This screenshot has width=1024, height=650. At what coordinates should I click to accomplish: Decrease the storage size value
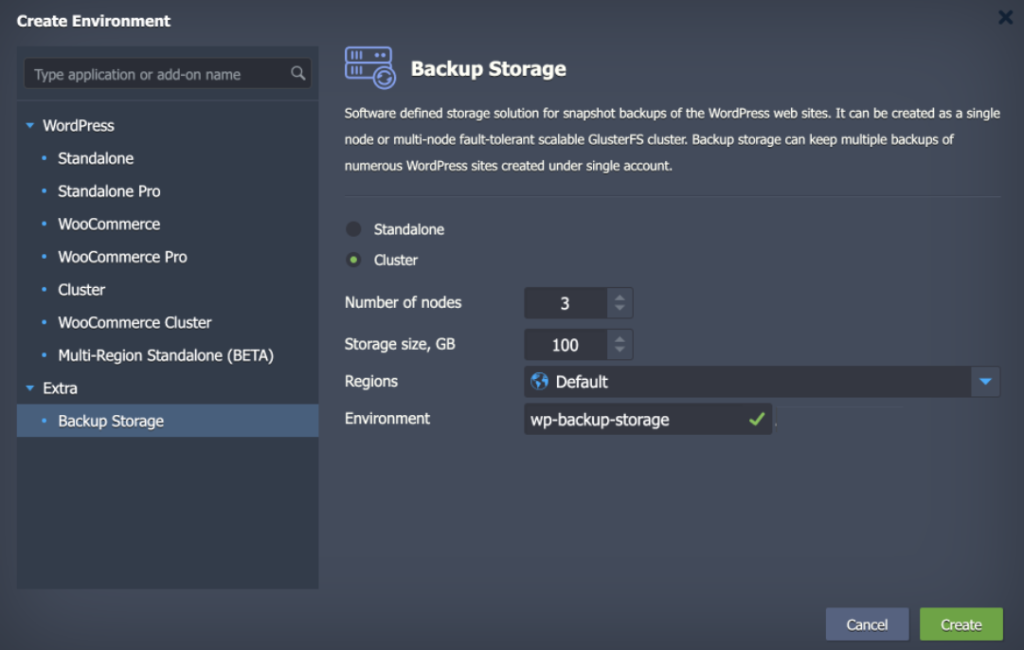(620, 350)
